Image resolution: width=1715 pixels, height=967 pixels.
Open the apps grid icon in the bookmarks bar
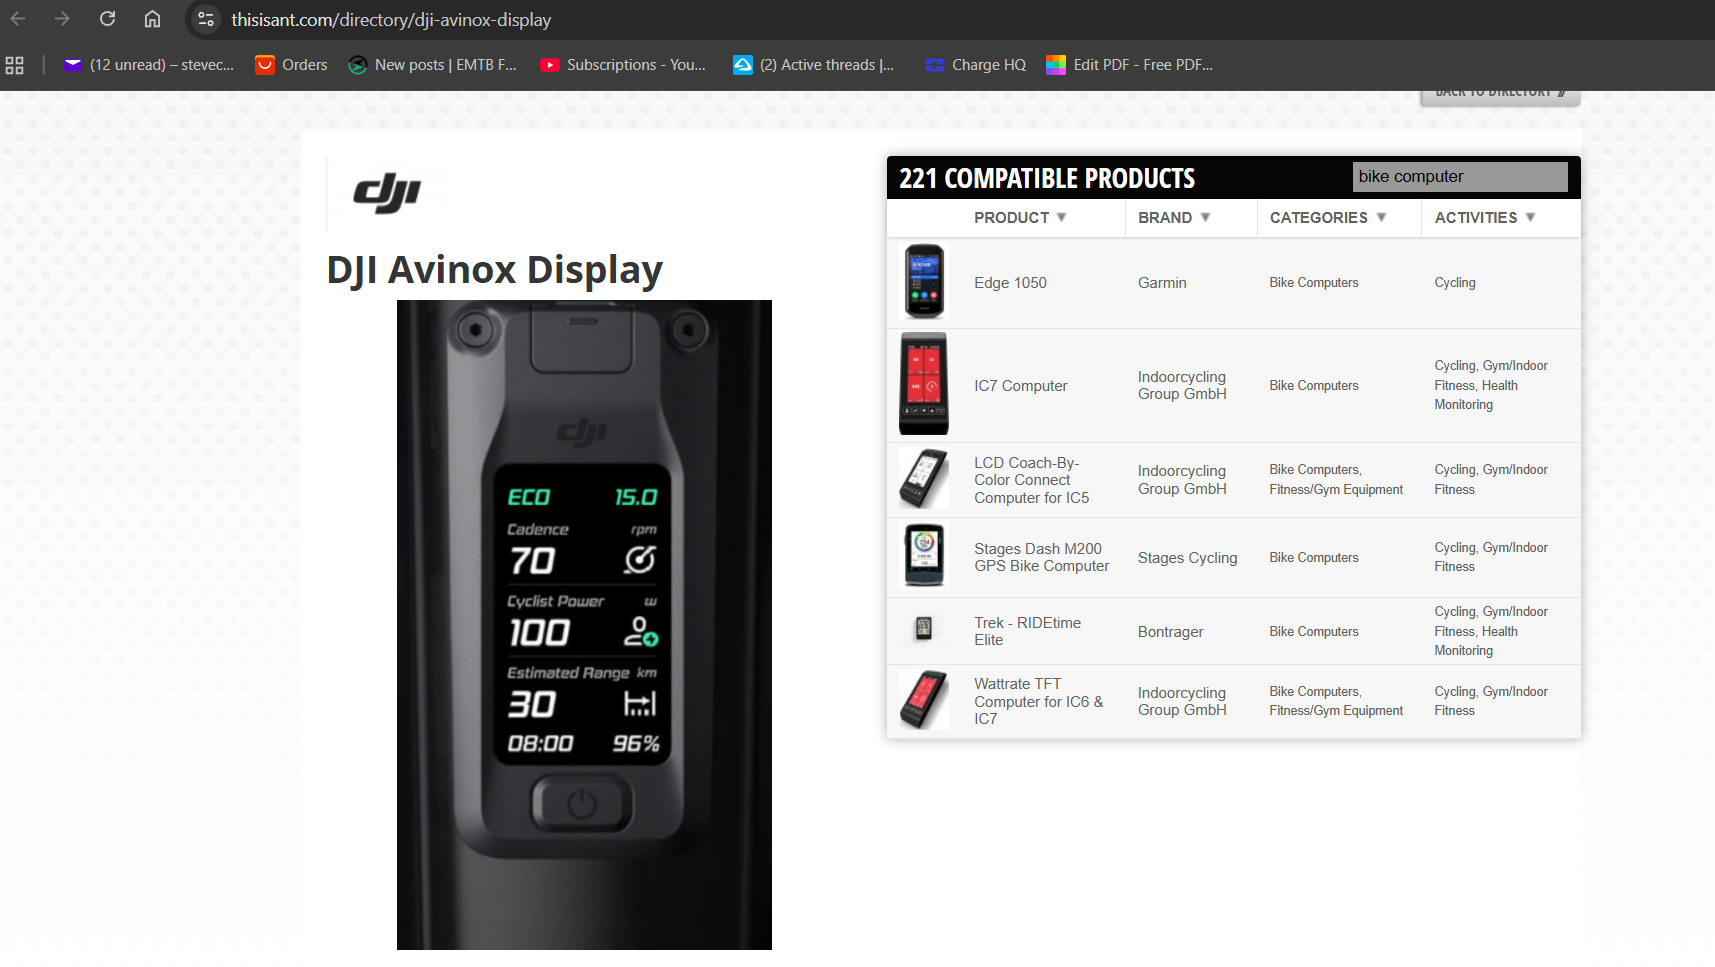coord(15,65)
